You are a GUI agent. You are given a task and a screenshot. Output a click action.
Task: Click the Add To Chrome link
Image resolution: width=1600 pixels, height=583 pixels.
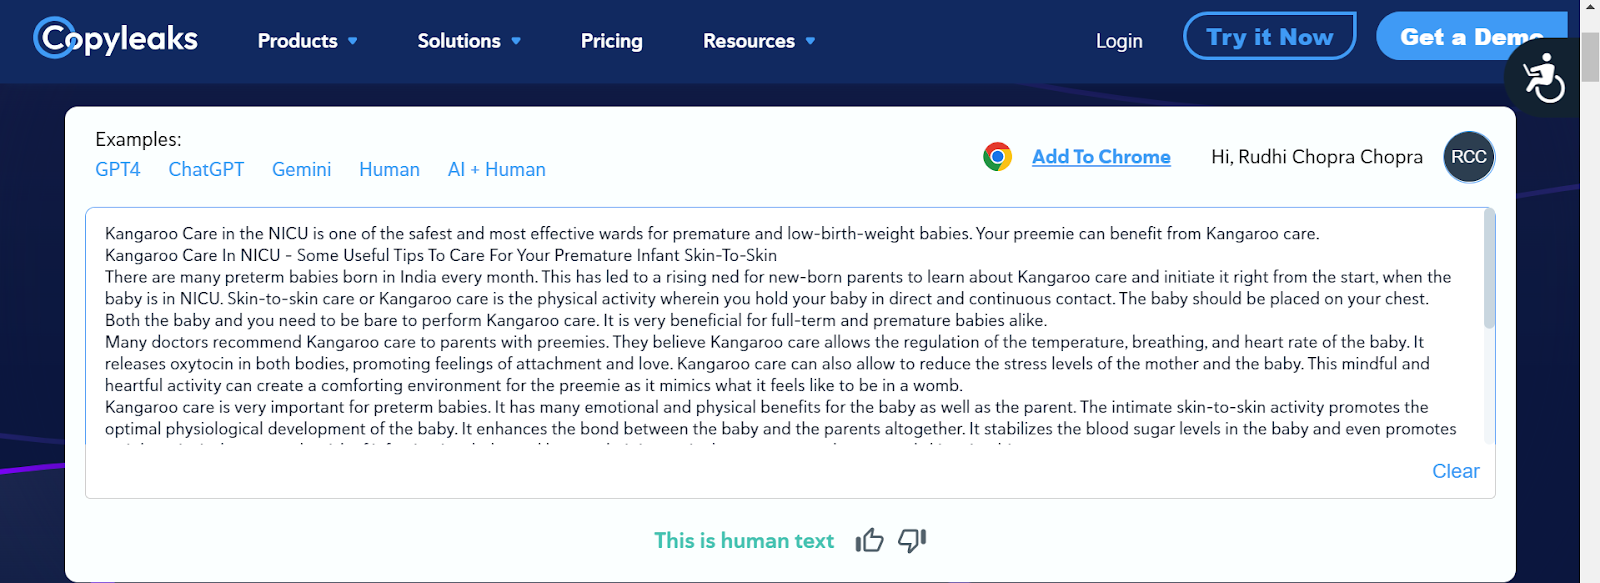[1101, 157]
